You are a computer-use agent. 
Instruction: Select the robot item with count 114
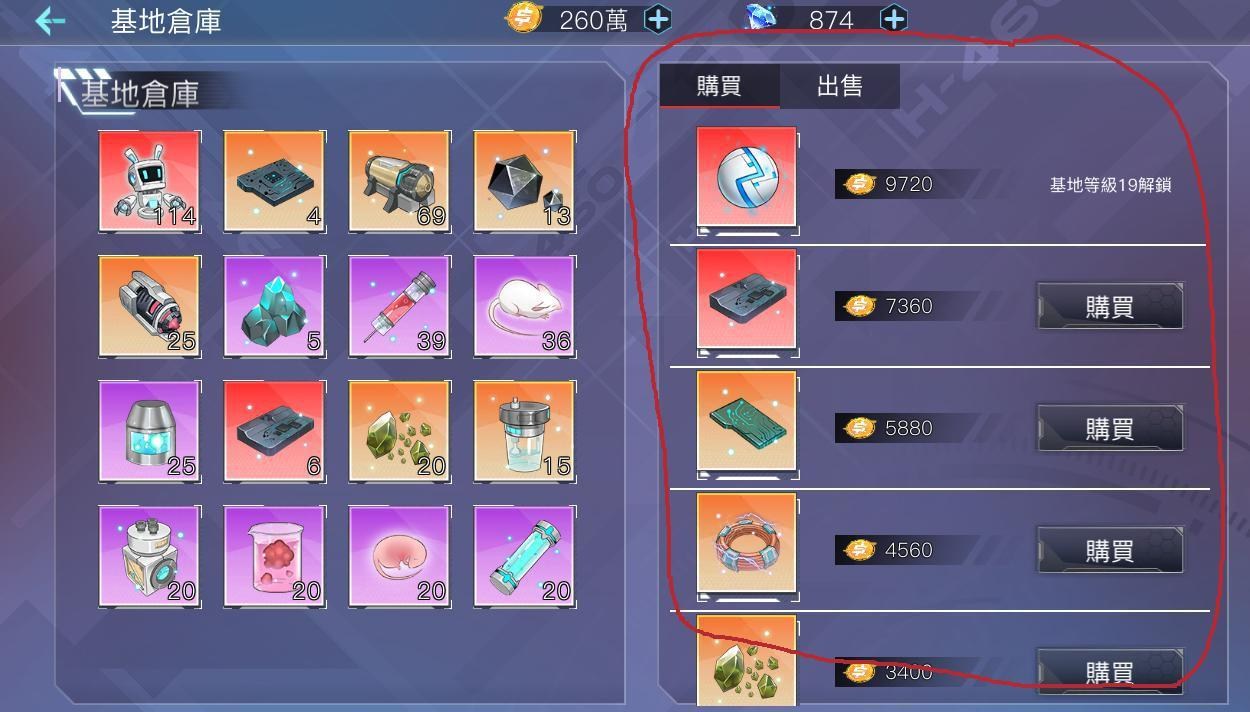tap(149, 181)
